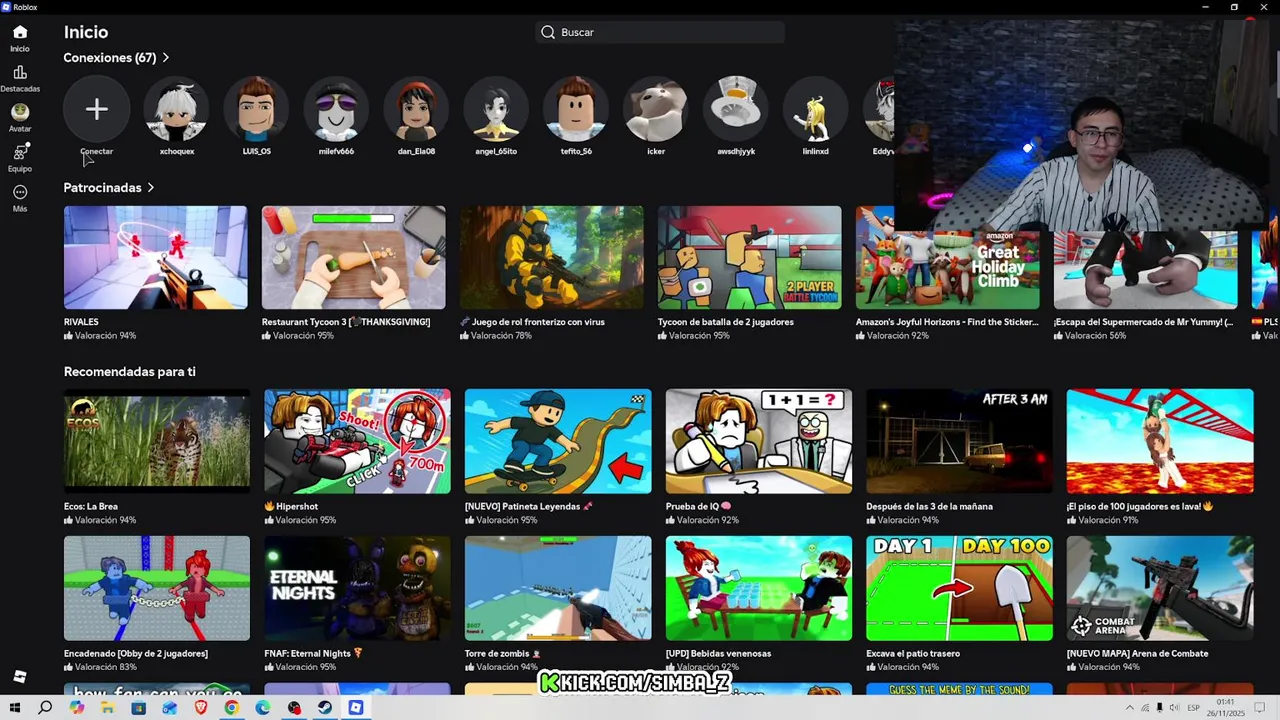This screenshot has width=1280, height=720.
Task: Open tefito_56 friend avatar
Action: (576, 109)
